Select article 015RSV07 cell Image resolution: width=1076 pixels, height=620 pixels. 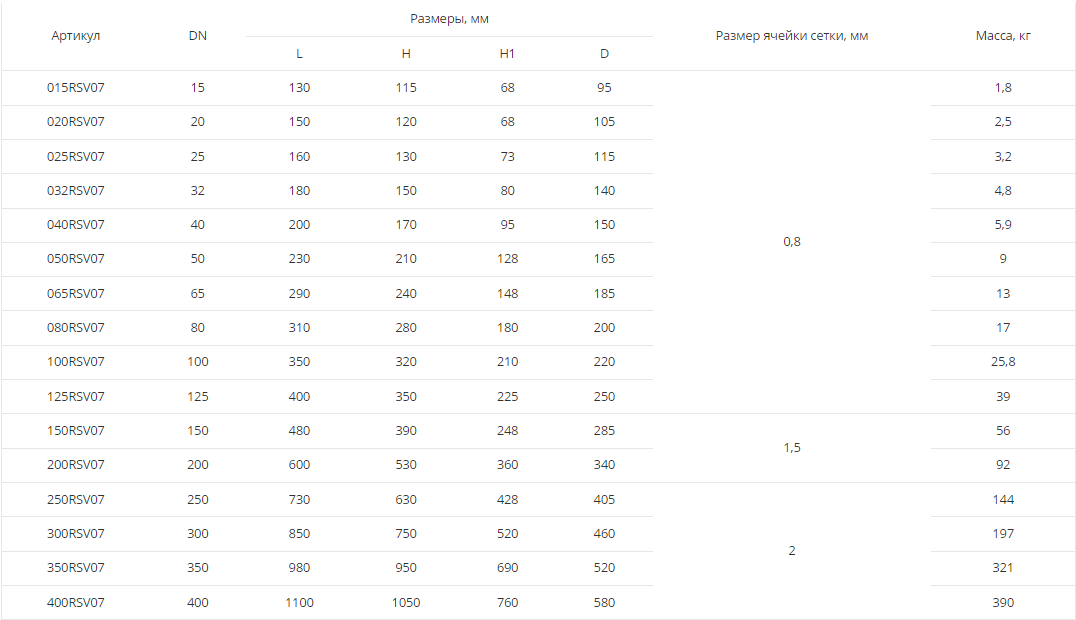click(76, 88)
